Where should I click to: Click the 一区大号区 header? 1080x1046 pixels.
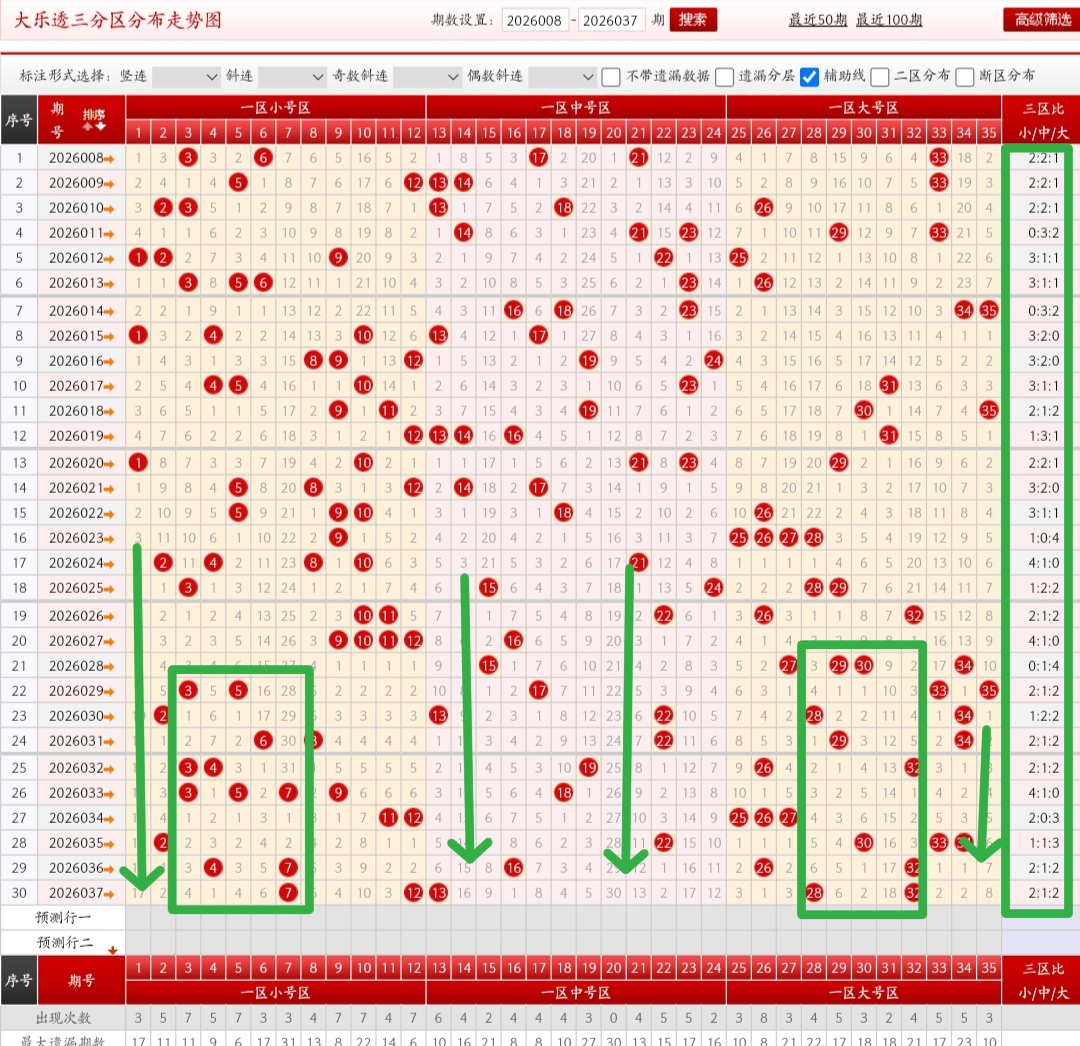tap(864, 107)
